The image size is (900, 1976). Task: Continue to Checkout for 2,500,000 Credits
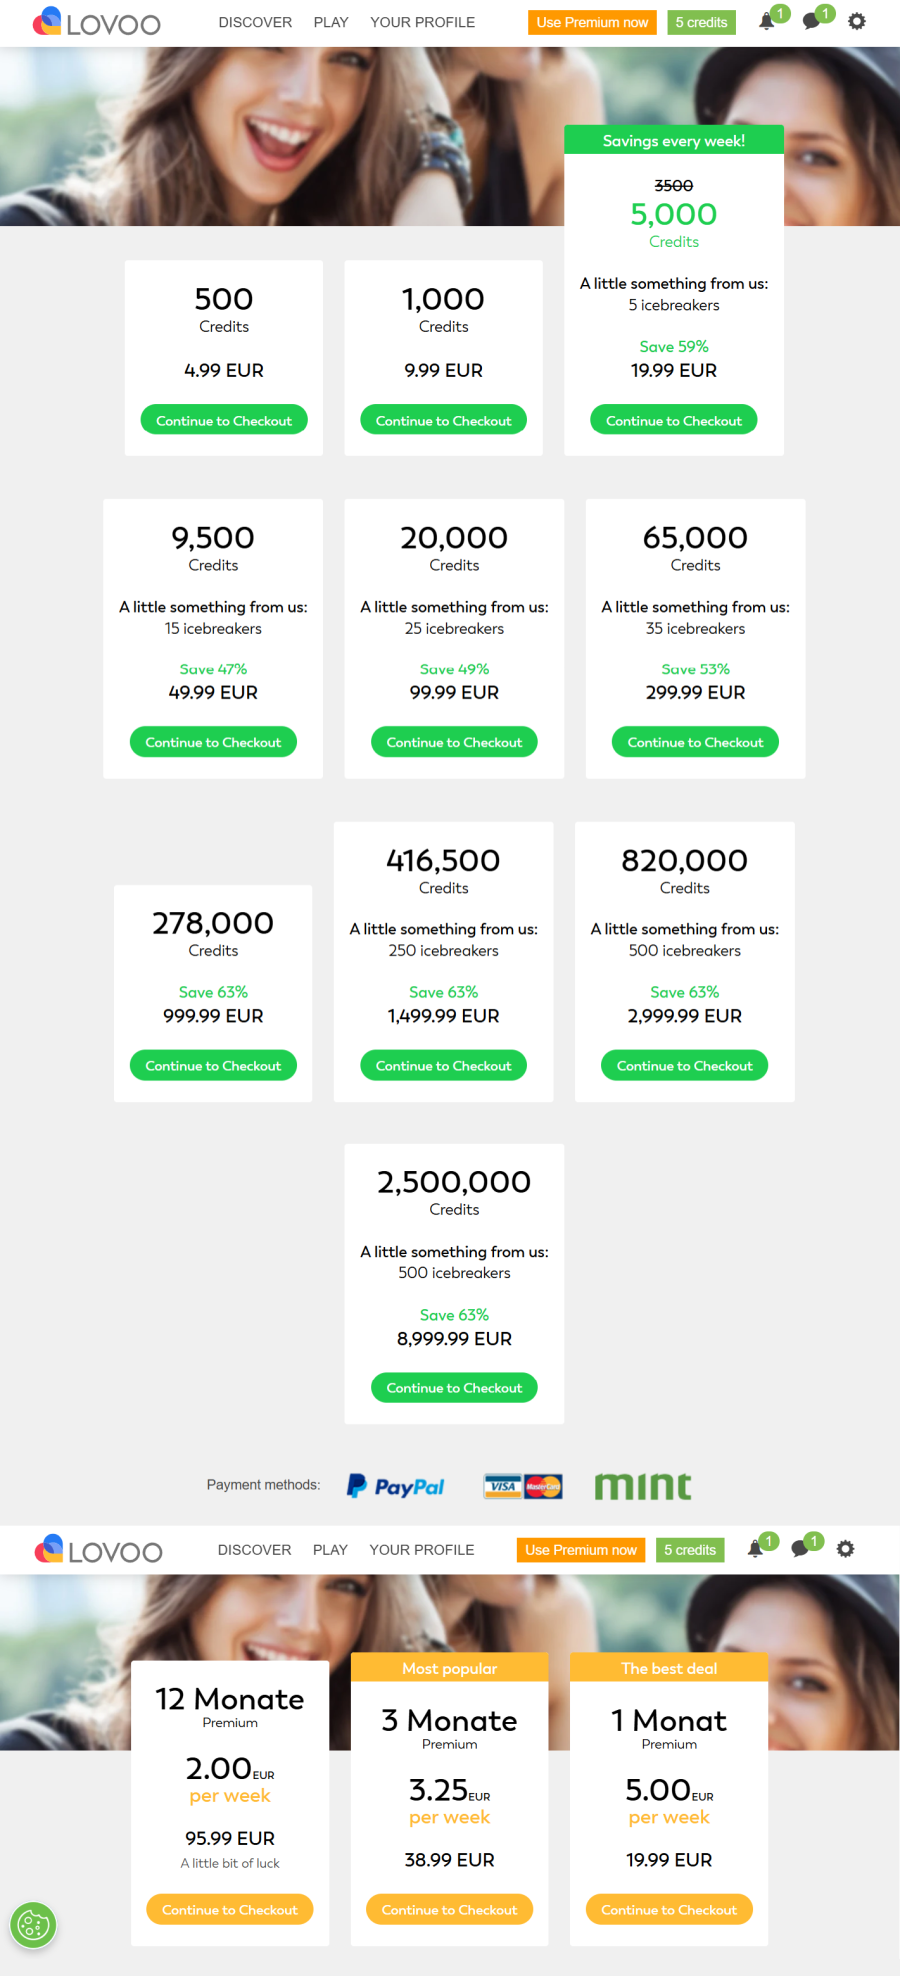click(454, 1387)
